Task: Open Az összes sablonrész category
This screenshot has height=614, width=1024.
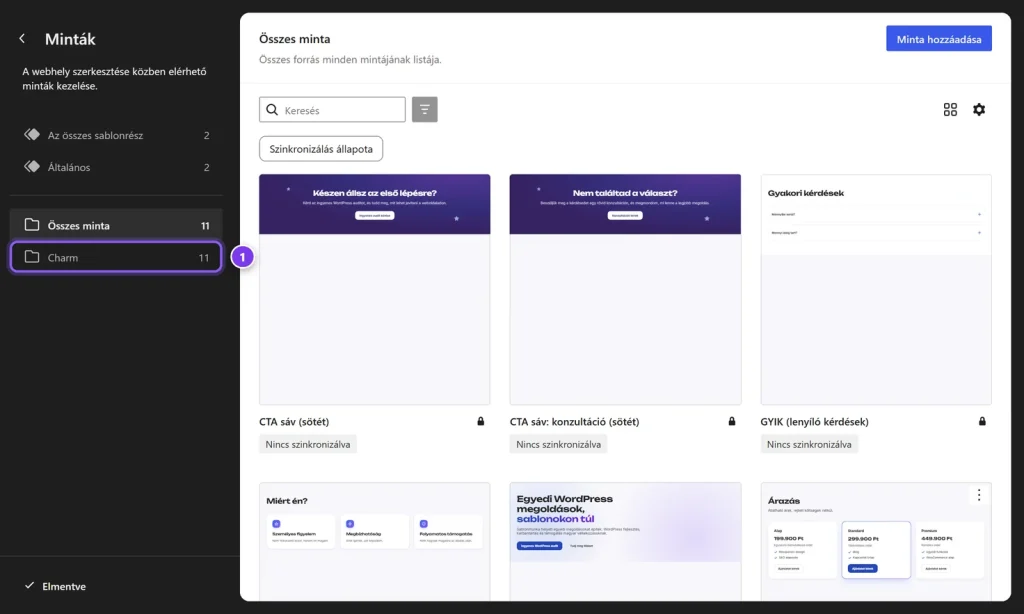Action: (116, 135)
